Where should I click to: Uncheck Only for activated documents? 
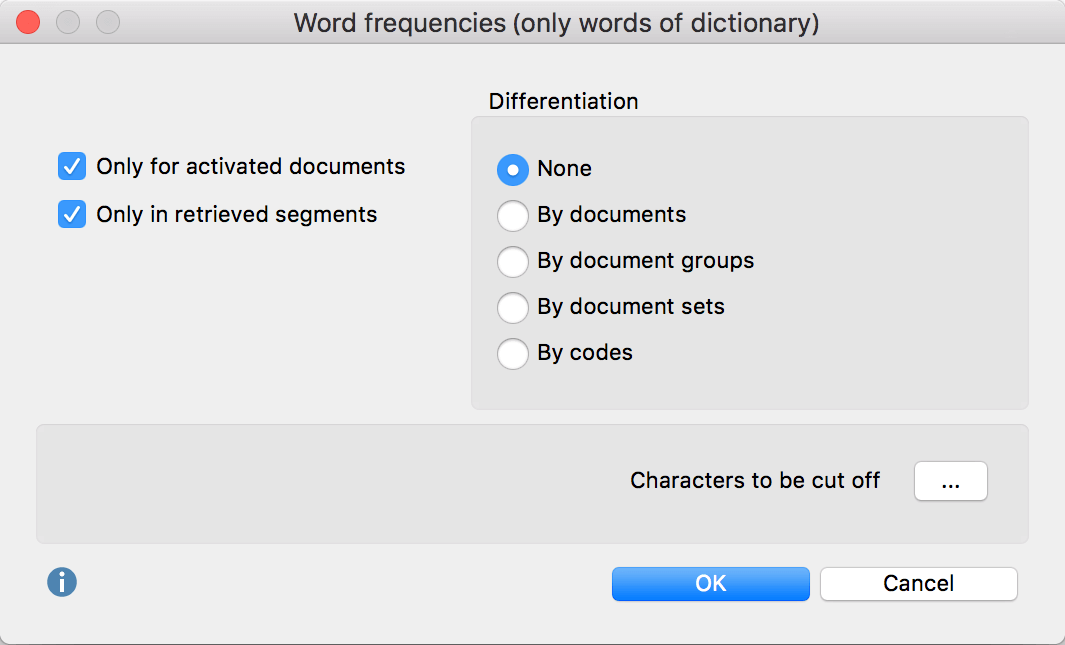coord(72,166)
